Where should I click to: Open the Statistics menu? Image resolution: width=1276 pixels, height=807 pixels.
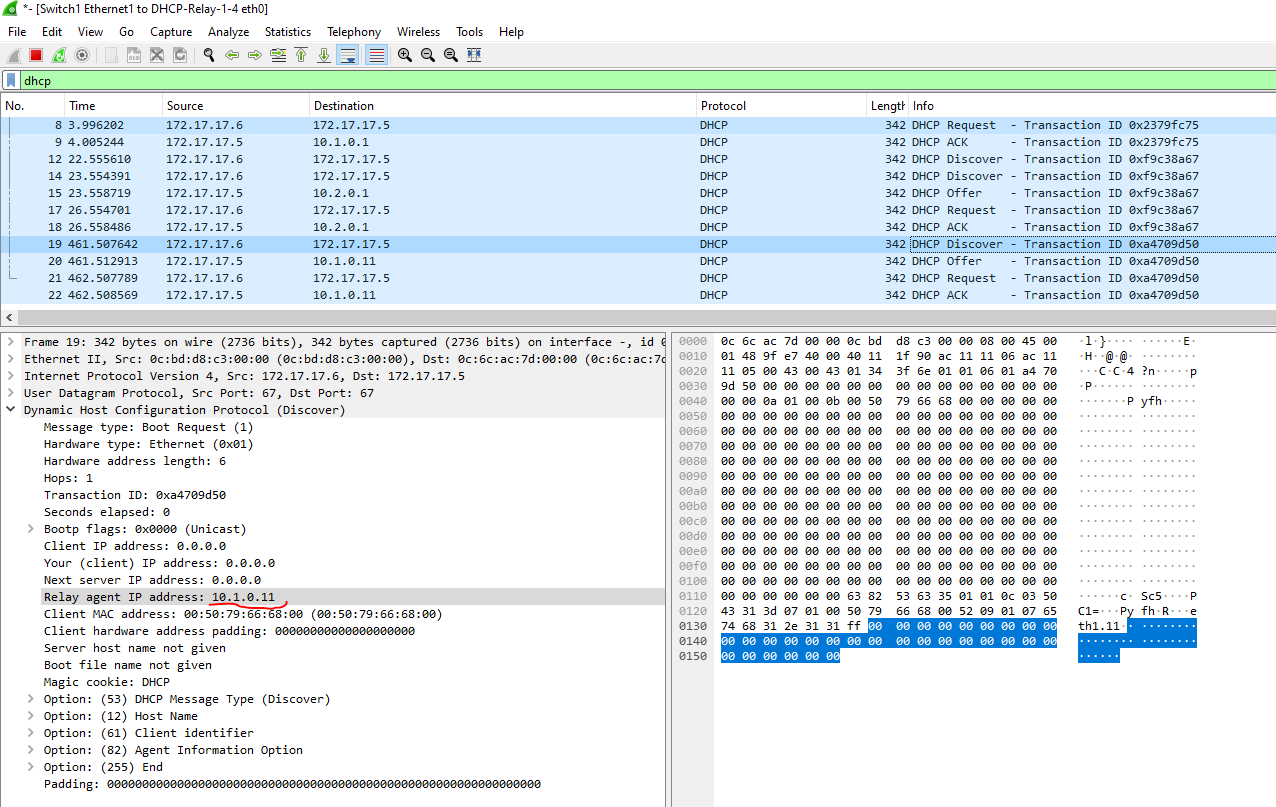coord(287,32)
